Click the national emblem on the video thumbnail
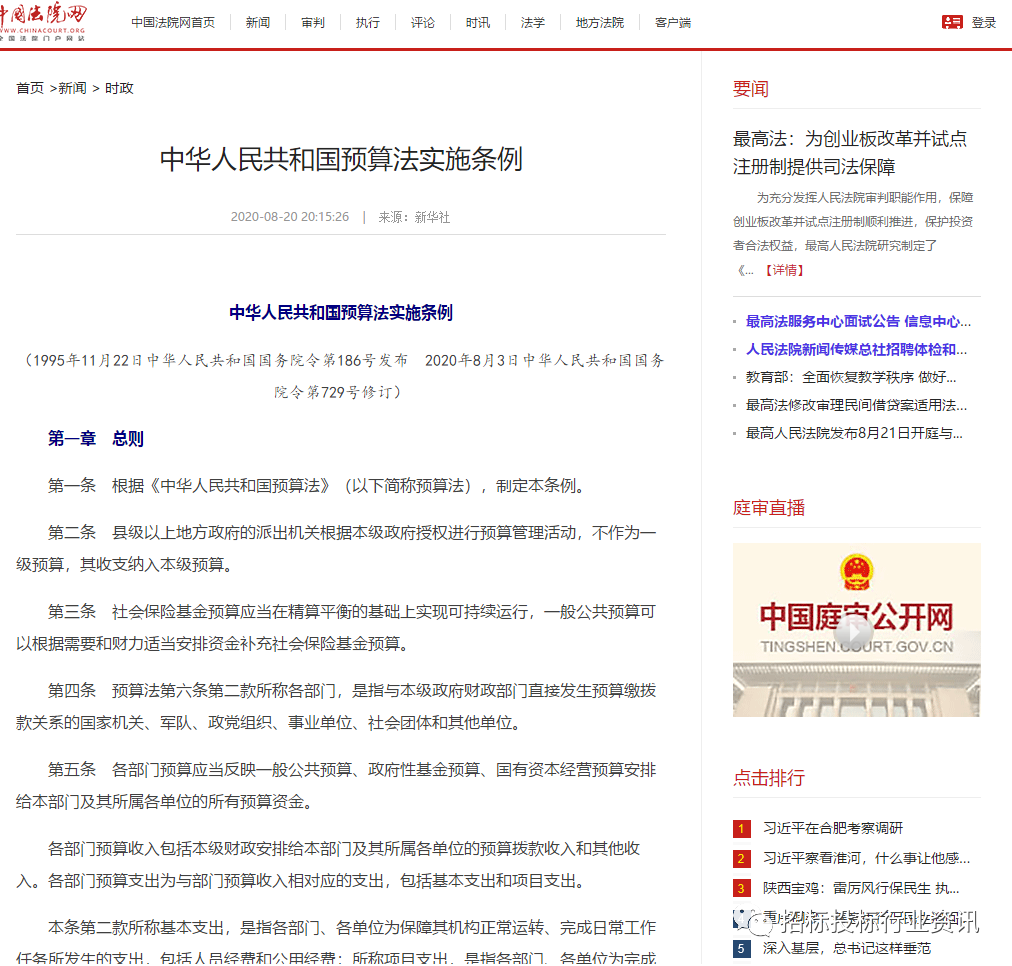Image resolution: width=1012 pixels, height=966 pixels. click(x=855, y=573)
